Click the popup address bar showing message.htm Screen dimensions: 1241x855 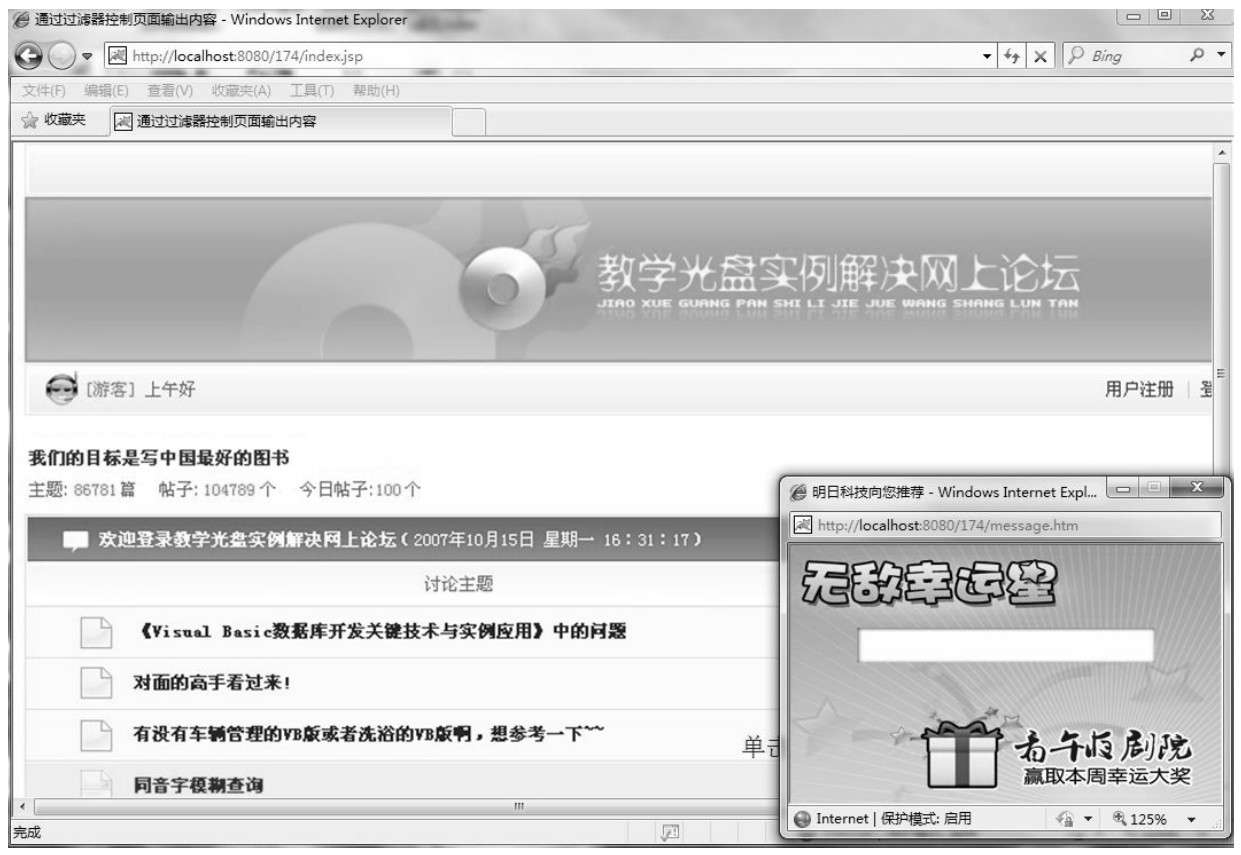pos(1005,525)
